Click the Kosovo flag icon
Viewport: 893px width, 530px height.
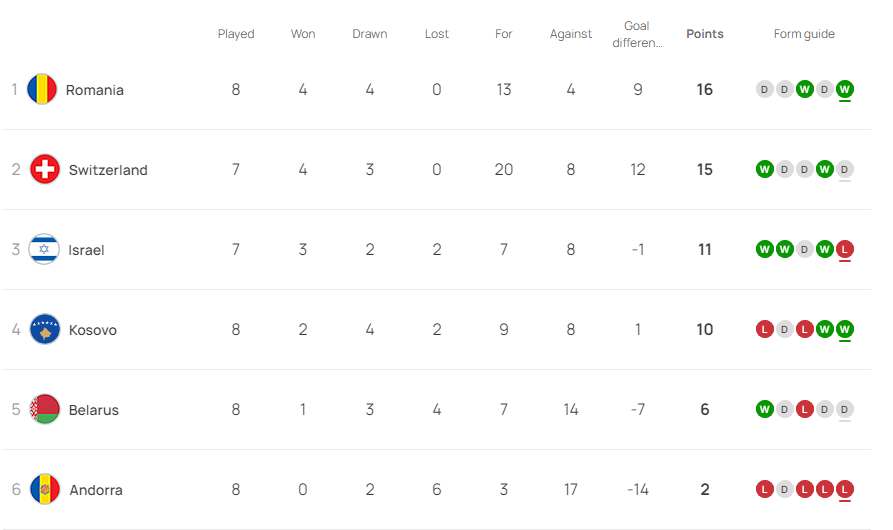click(44, 330)
